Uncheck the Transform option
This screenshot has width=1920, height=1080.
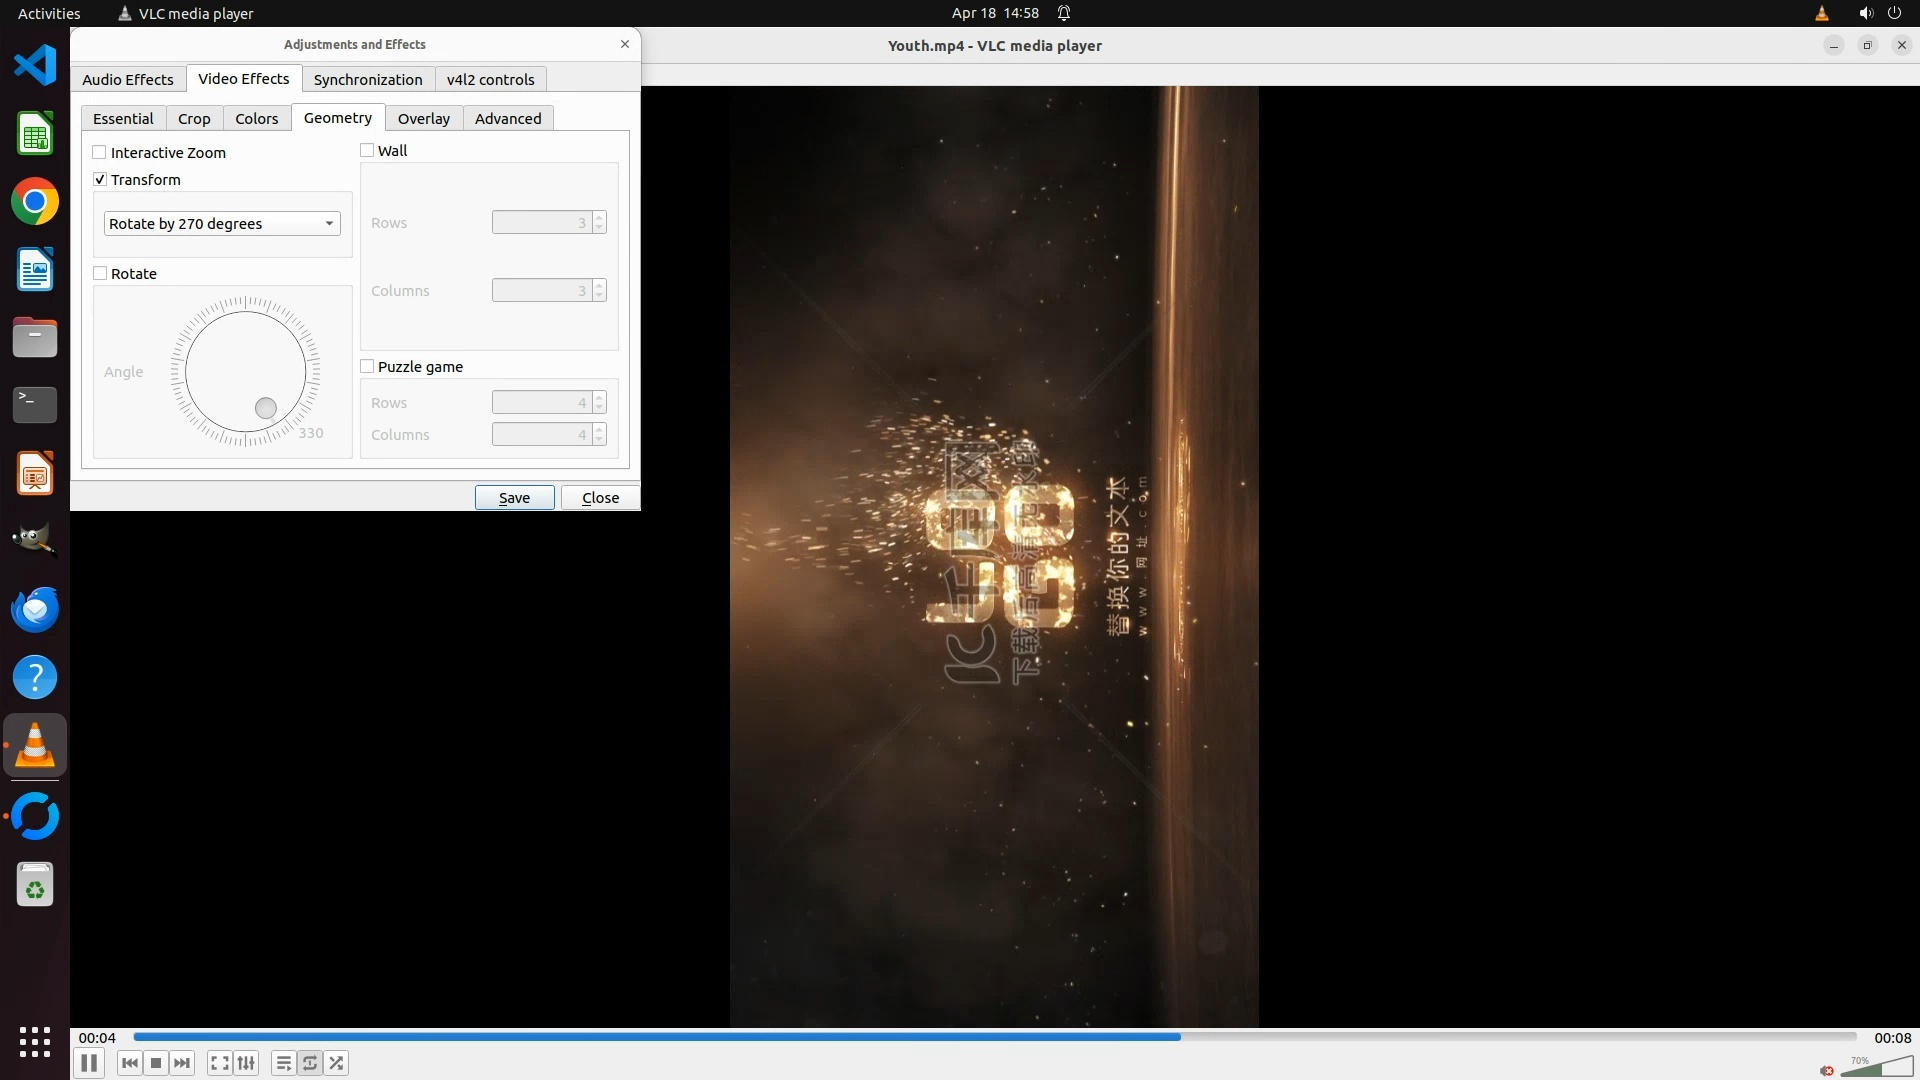point(100,180)
